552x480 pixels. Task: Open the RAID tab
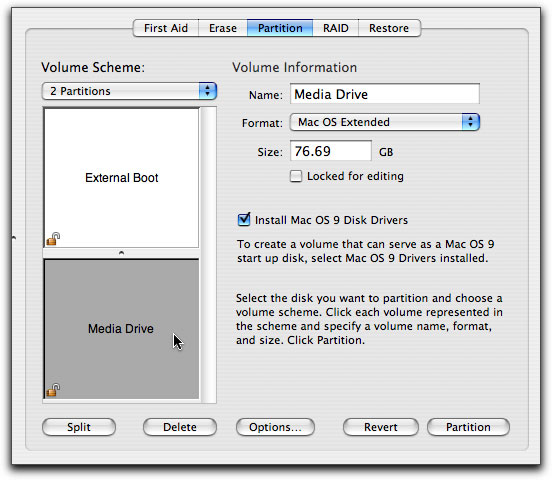tap(336, 28)
